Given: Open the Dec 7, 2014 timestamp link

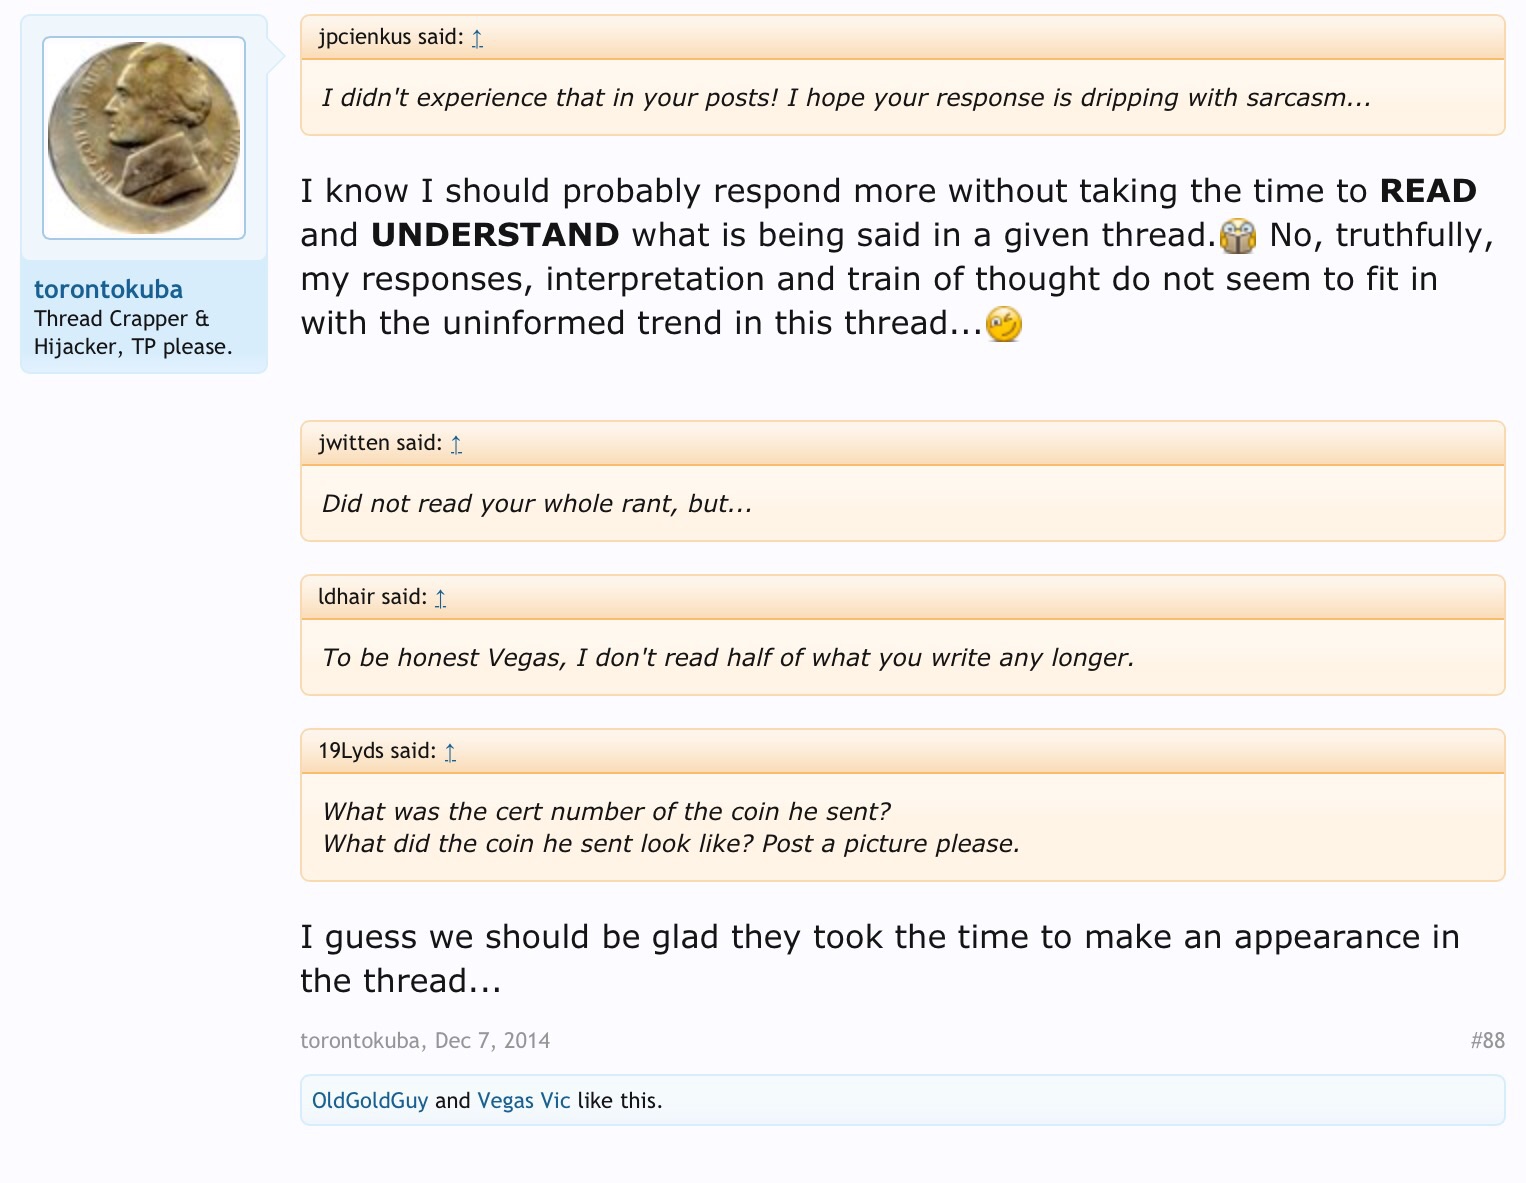Looking at the screenshot, I should (492, 1041).
